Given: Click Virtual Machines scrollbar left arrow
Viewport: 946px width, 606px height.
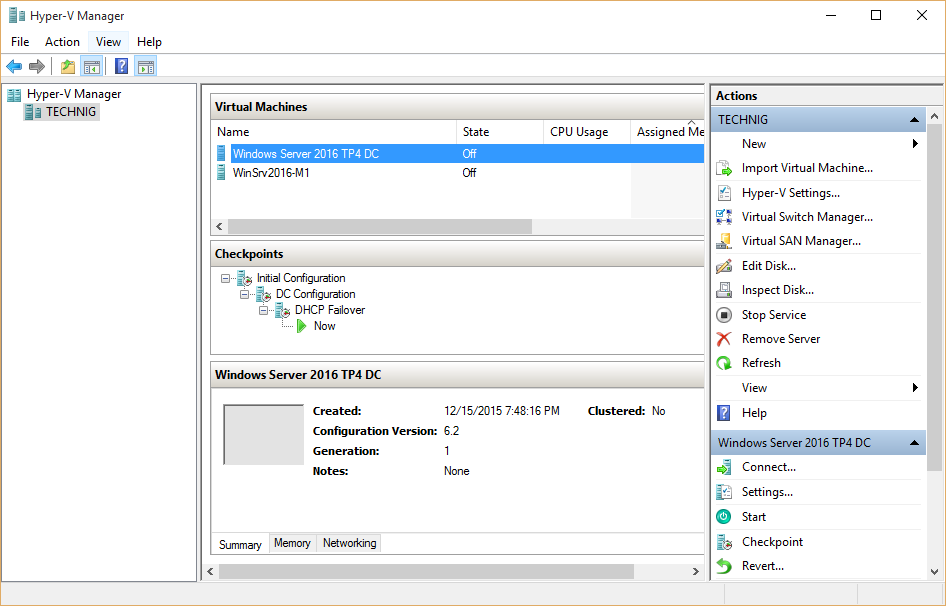Looking at the screenshot, I should pyautogui.click(x=219, y=226).
